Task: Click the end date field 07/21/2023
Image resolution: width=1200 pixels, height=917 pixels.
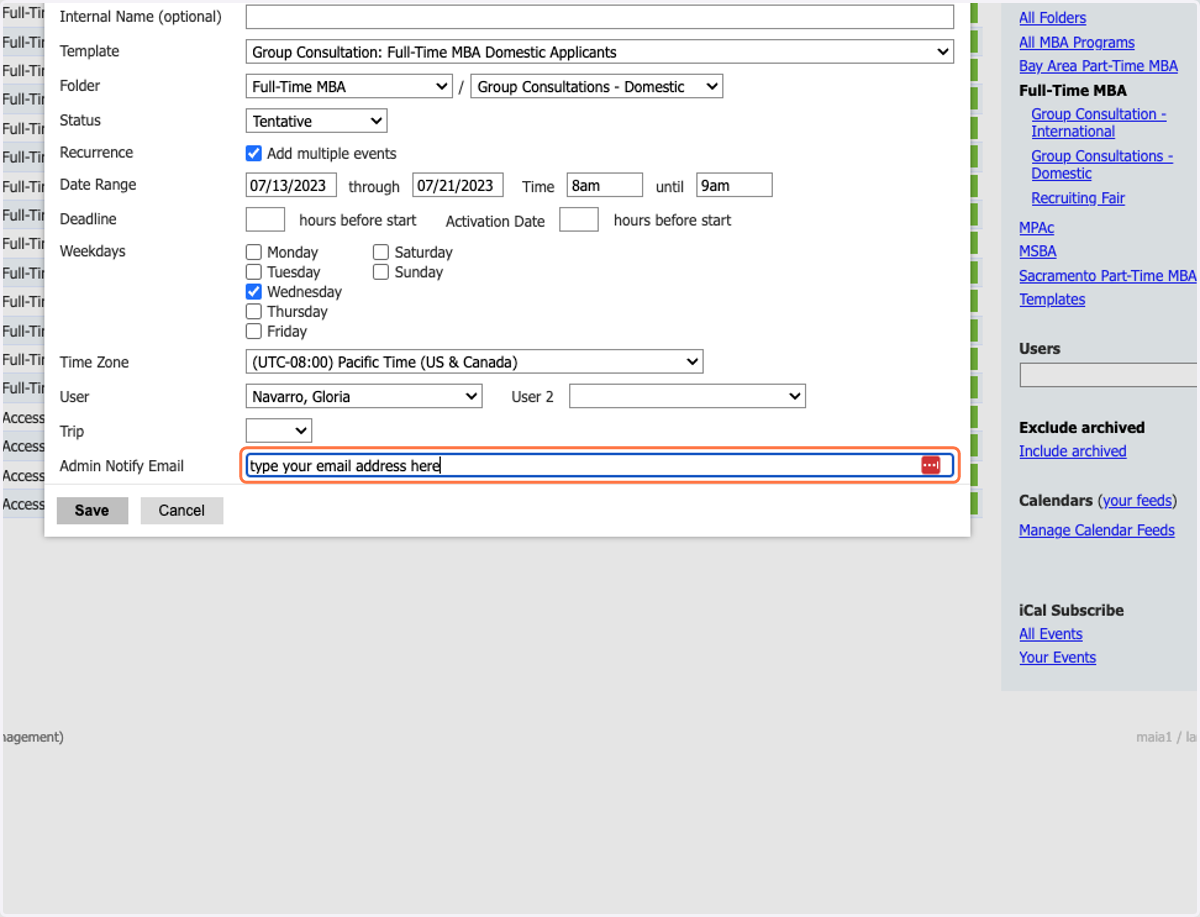Action: [458, 185]
